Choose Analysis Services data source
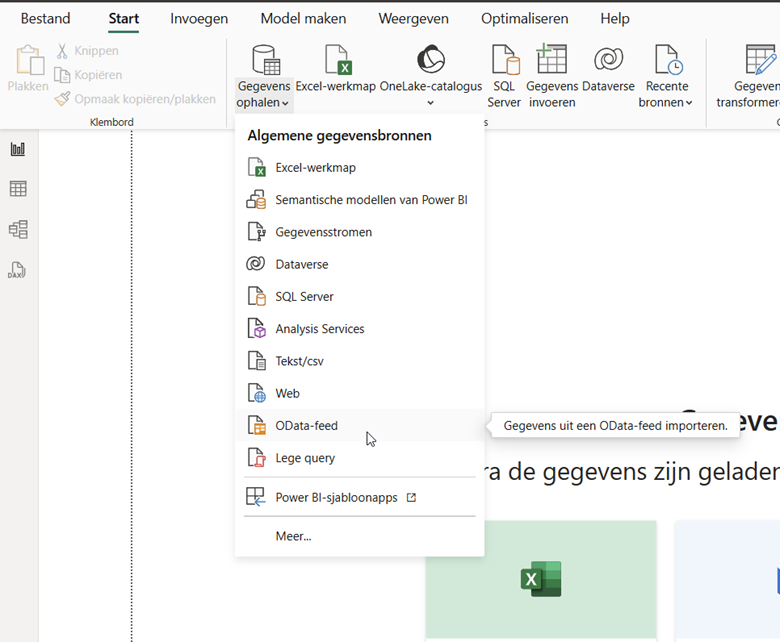The width and height of the screenshot is (780, 642). coord(359,329)
